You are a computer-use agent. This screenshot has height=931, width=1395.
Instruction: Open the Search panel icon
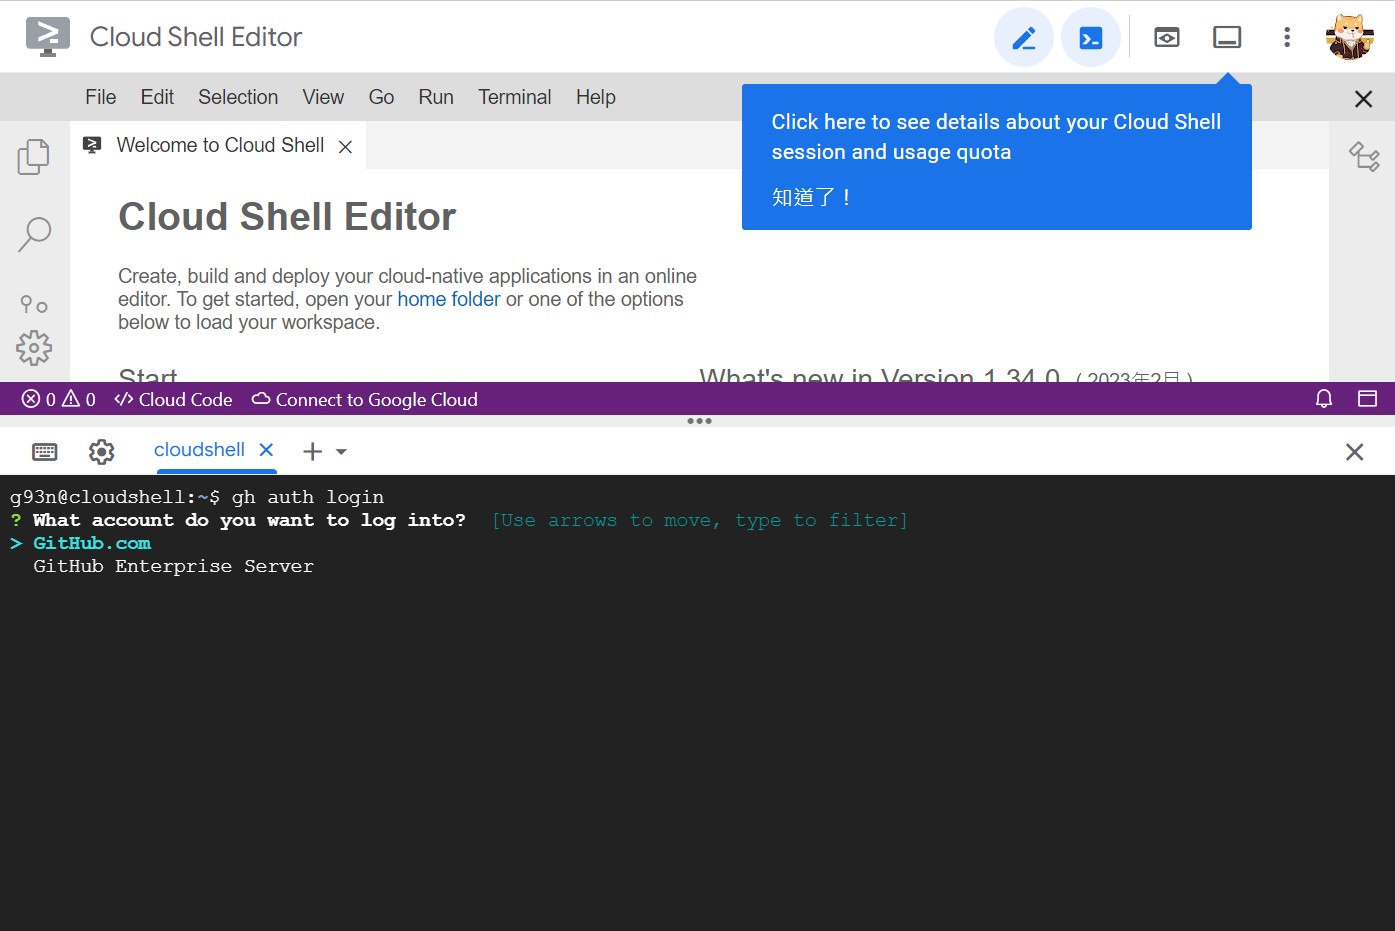point(33,232)
